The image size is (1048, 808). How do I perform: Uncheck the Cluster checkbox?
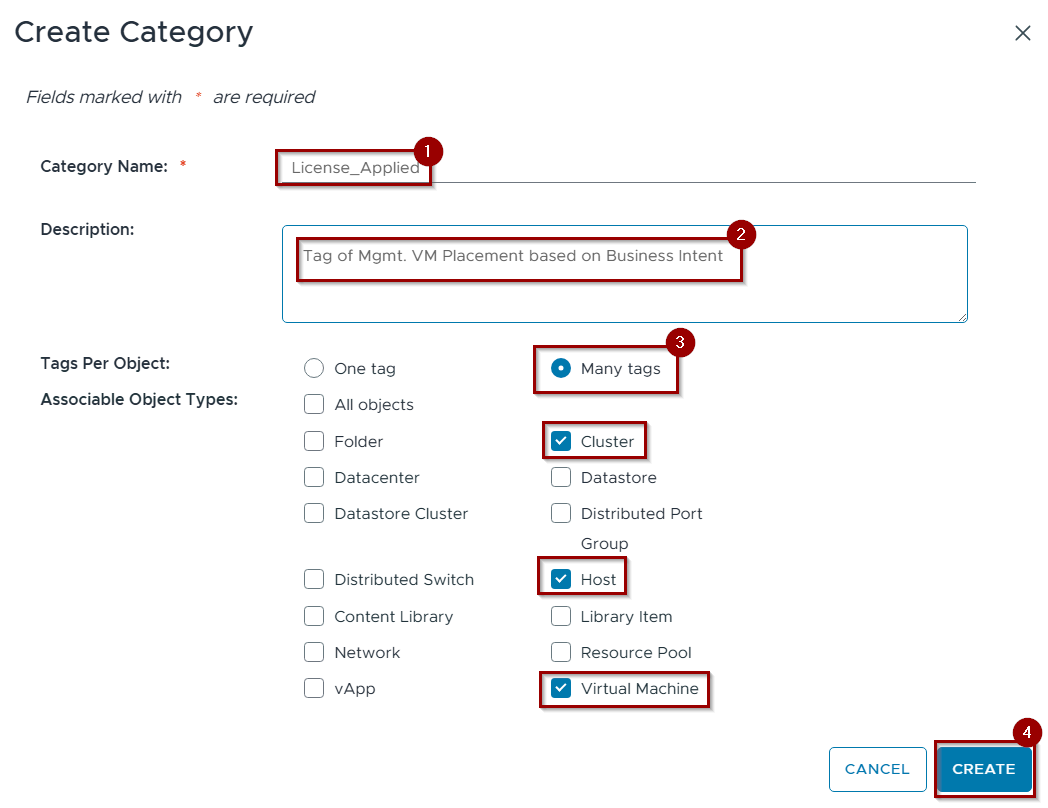(561, 441)
